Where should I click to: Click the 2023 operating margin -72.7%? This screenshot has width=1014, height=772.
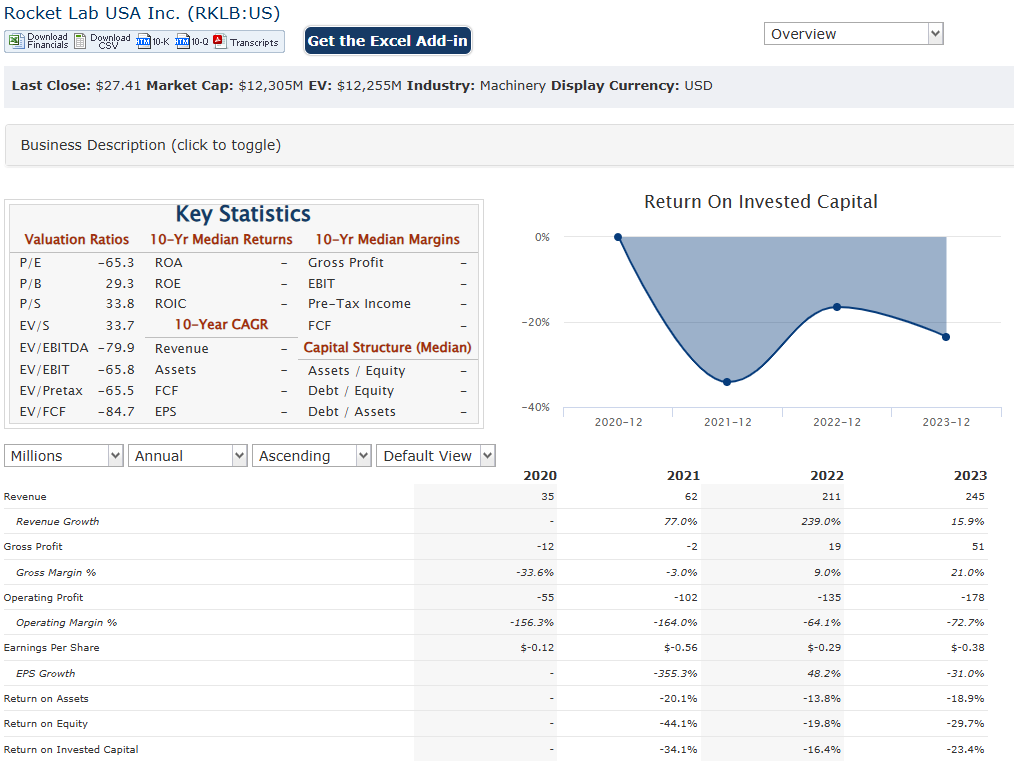pyautogui.click(x=965, y=623)
